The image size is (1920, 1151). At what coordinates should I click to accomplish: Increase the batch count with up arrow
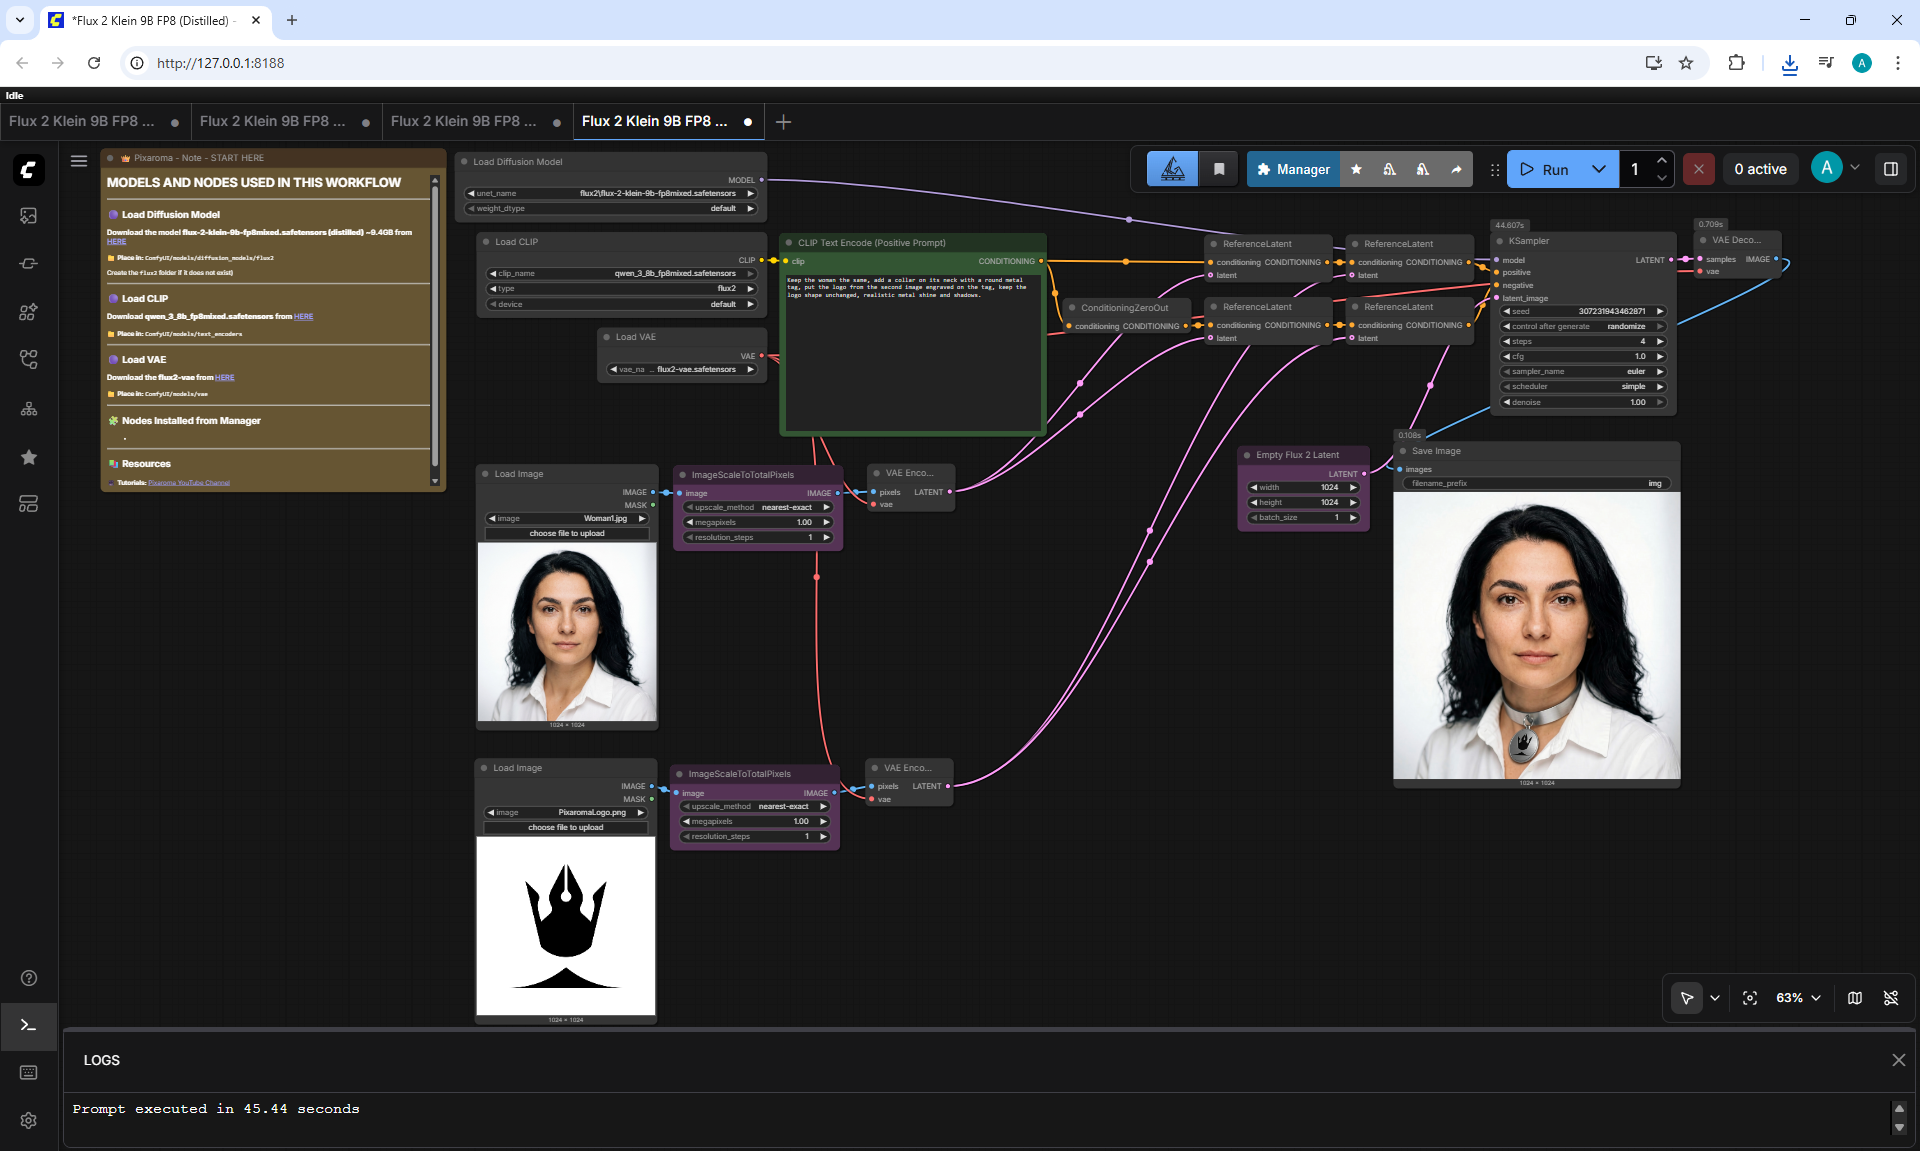coord(1661,161)
